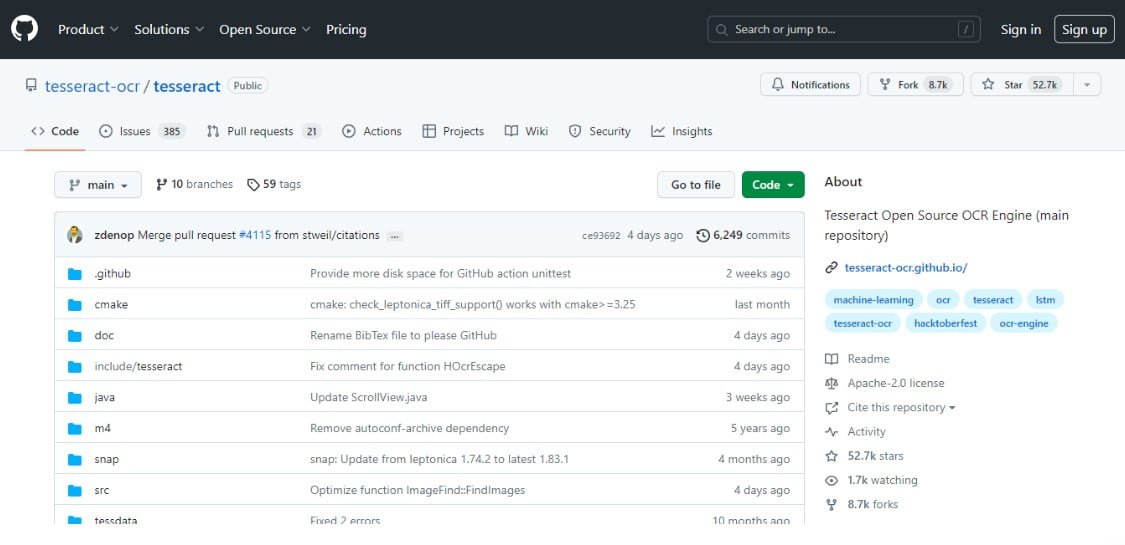The height and width of the screenshot is (545, 1125).
Task: Click the hacktoberfest topic tag
Action: point(945,323)
